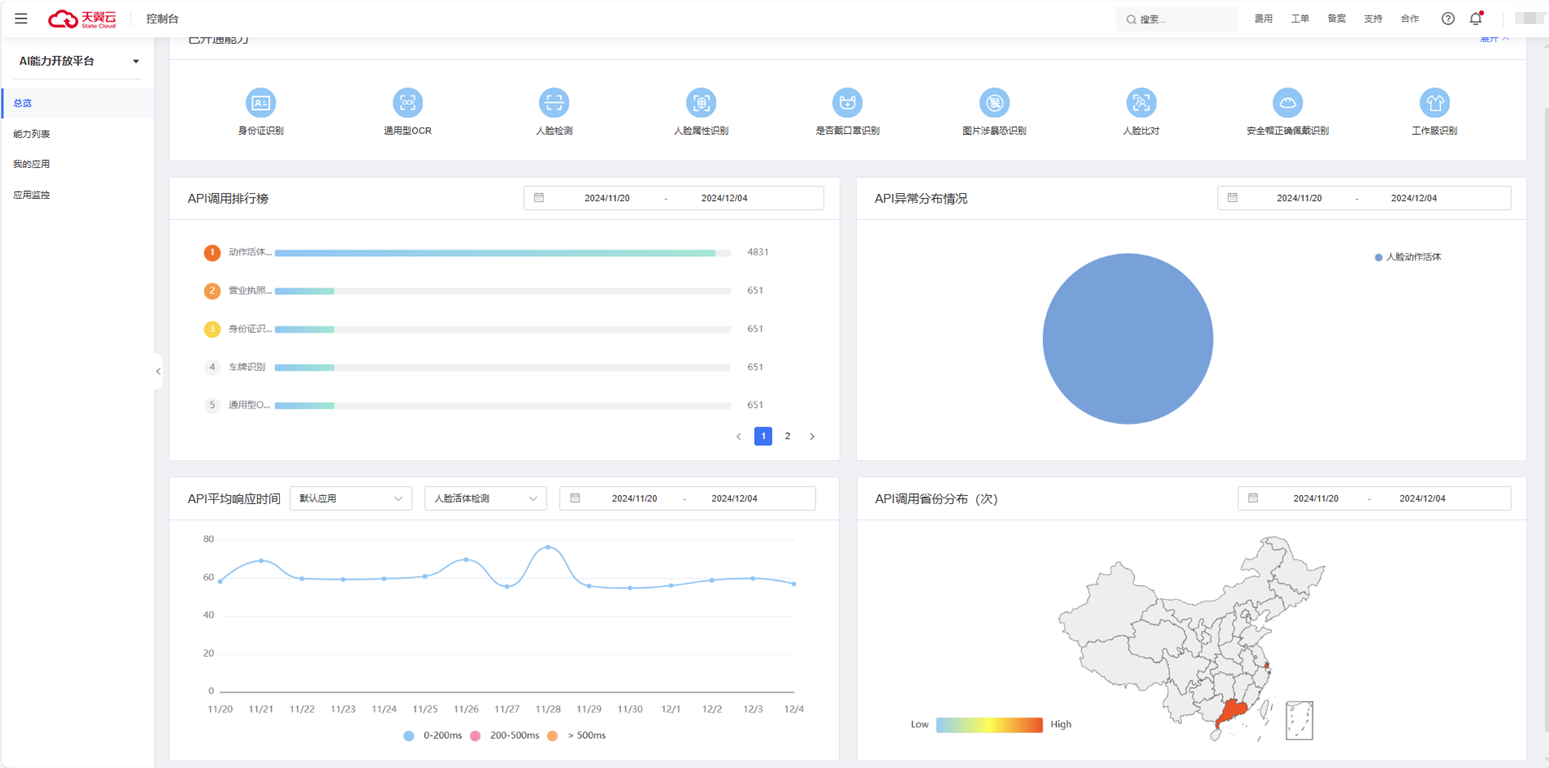Open the 安全帽正确佩戴识别 capability icon

tap(1287, 102)
